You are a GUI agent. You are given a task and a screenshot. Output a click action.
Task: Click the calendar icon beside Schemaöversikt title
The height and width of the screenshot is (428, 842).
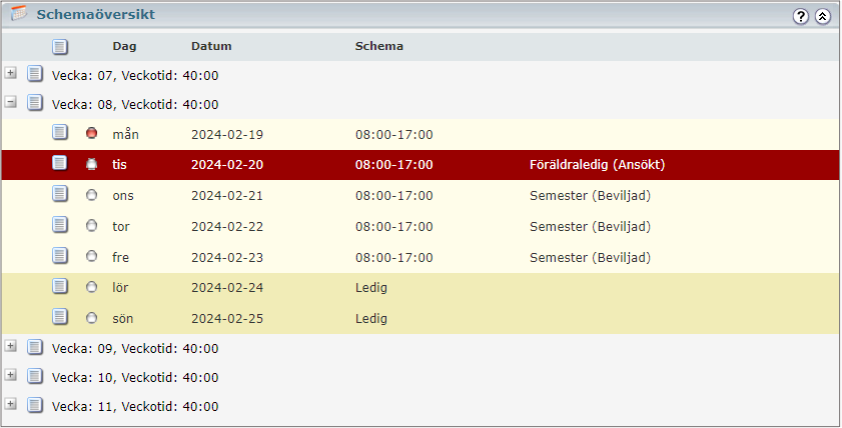19,13
